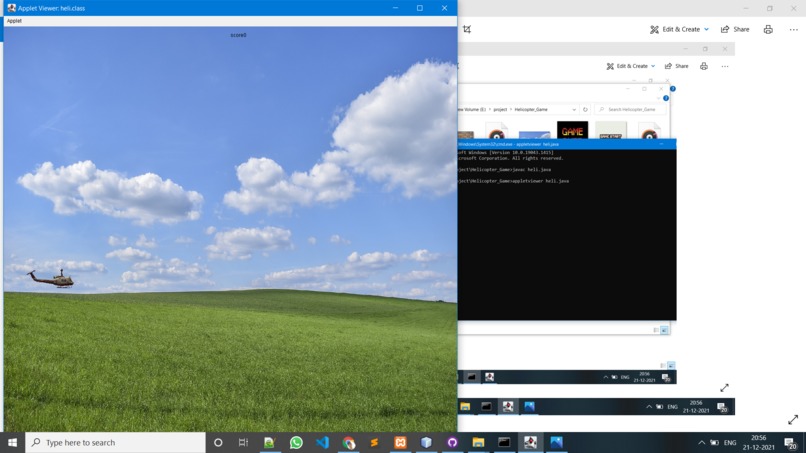806x453 pixels.
Task: Open the clock showing 20:56 21-12-2021
Action: click(x=758, y=442)
